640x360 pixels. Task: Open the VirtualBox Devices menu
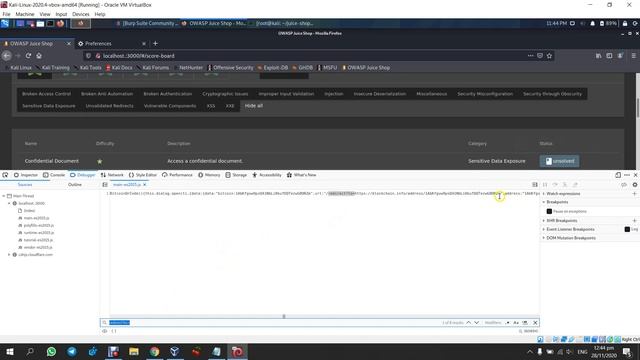(x=80, y=14)
